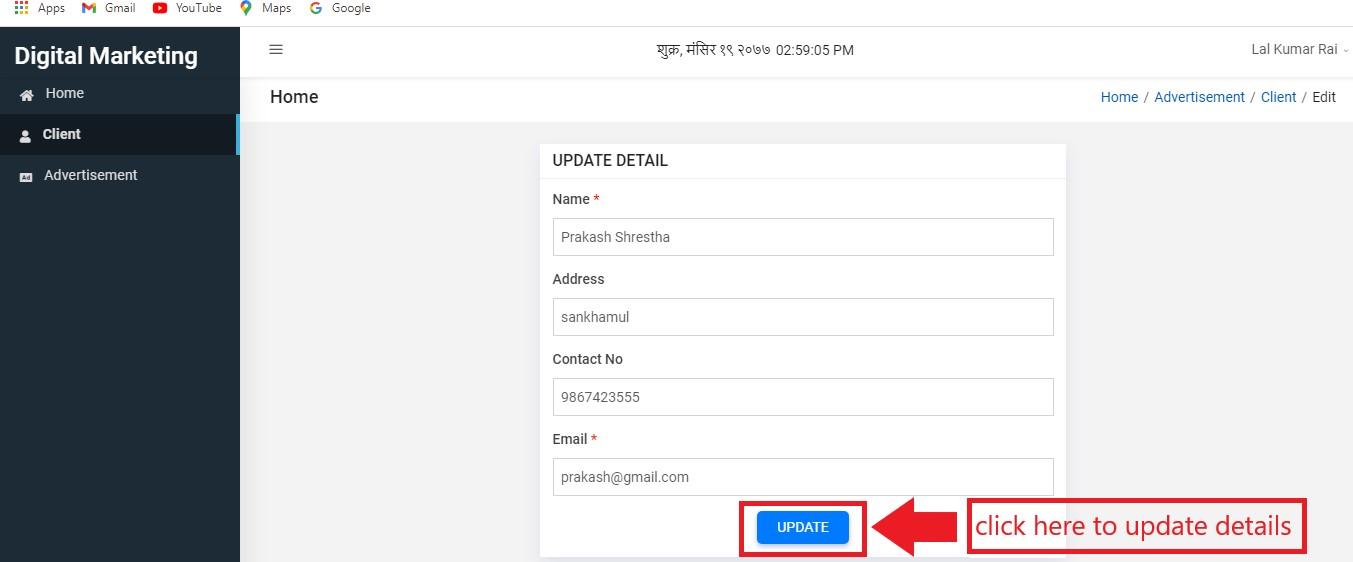
Task: Follow the Advertisement breadcrumb link
Action: (x=1199, y=97)
